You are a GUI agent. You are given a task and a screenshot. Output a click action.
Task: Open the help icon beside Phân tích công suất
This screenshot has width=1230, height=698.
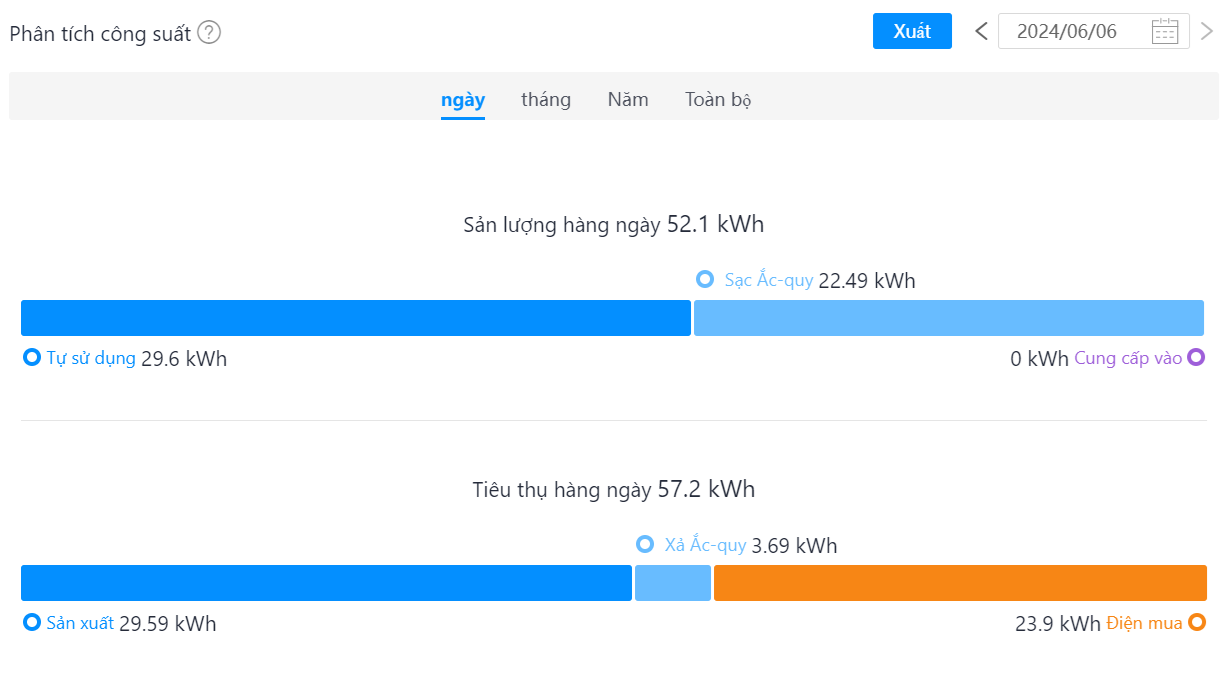209,33
